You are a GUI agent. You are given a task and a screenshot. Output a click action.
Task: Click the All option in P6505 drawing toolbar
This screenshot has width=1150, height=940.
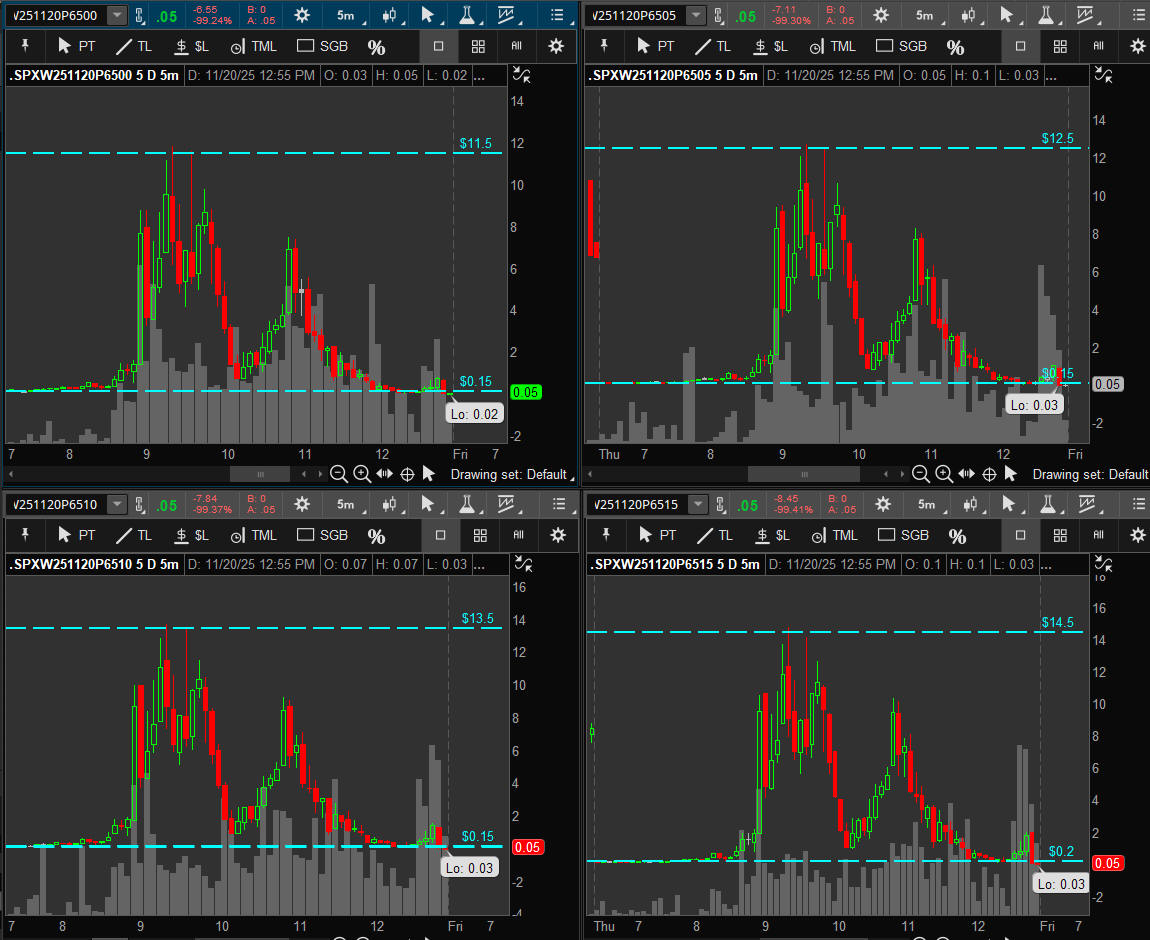pos(1098,46)
